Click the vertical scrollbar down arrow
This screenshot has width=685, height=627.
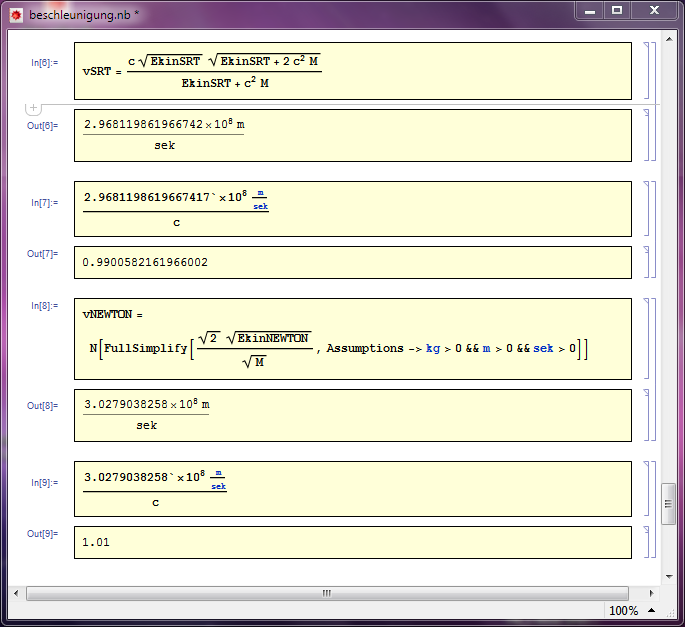[669, 575]
